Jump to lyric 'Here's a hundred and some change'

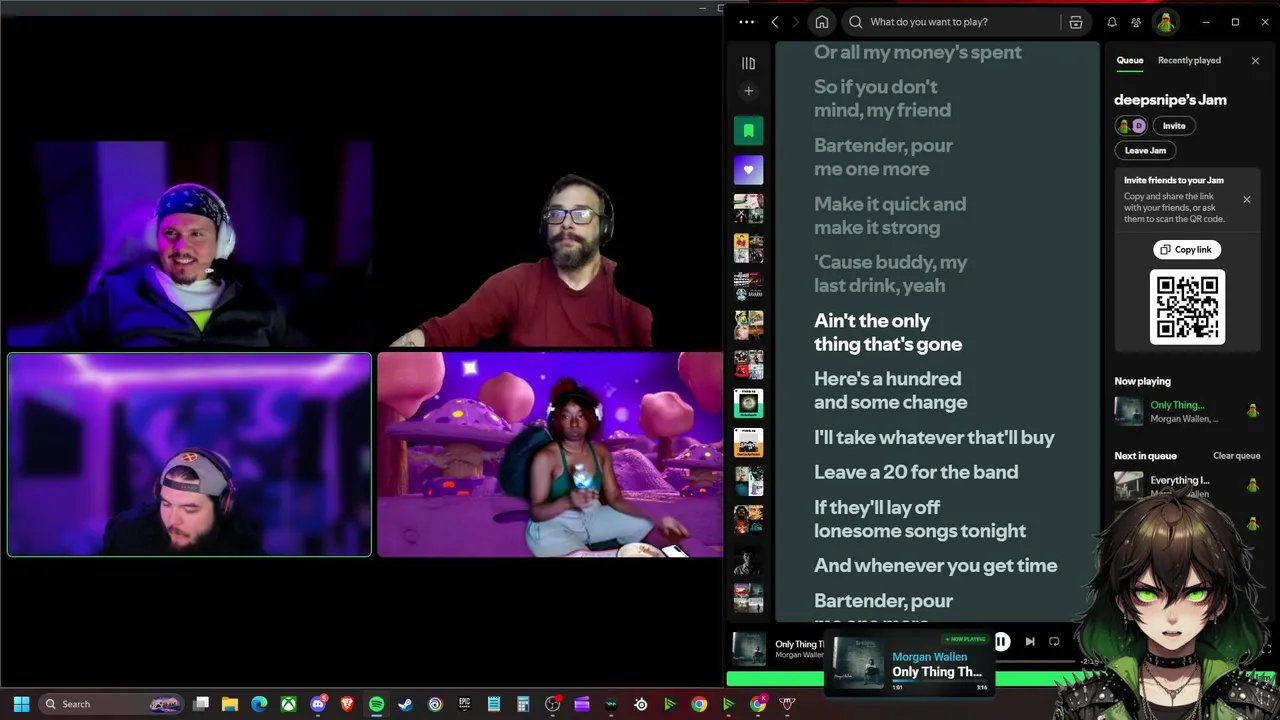[x=890, y=391]
